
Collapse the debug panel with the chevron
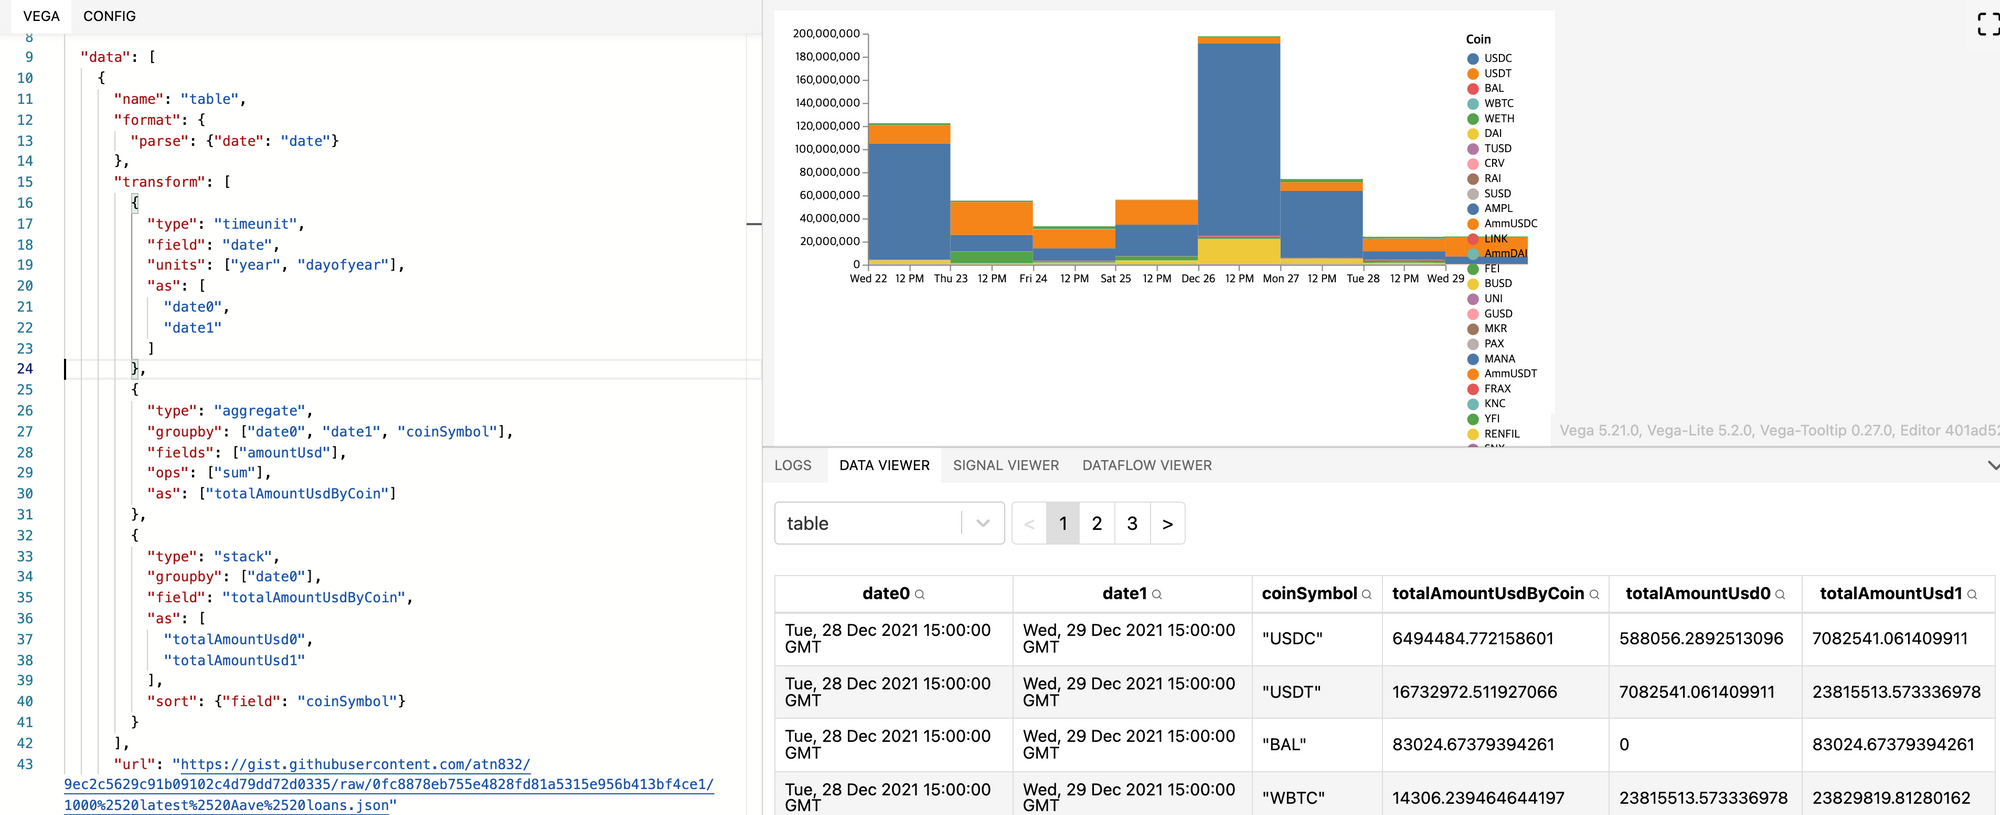pyautogui.click(x=1992, y=466)
